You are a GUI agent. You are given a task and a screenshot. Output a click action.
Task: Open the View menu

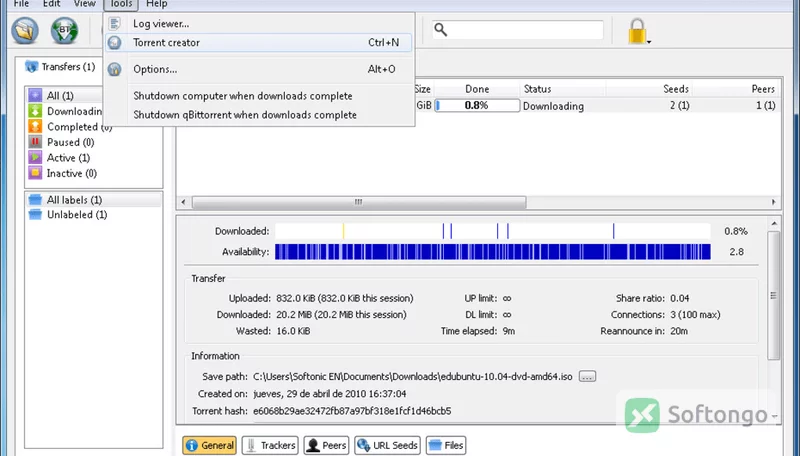85,4
